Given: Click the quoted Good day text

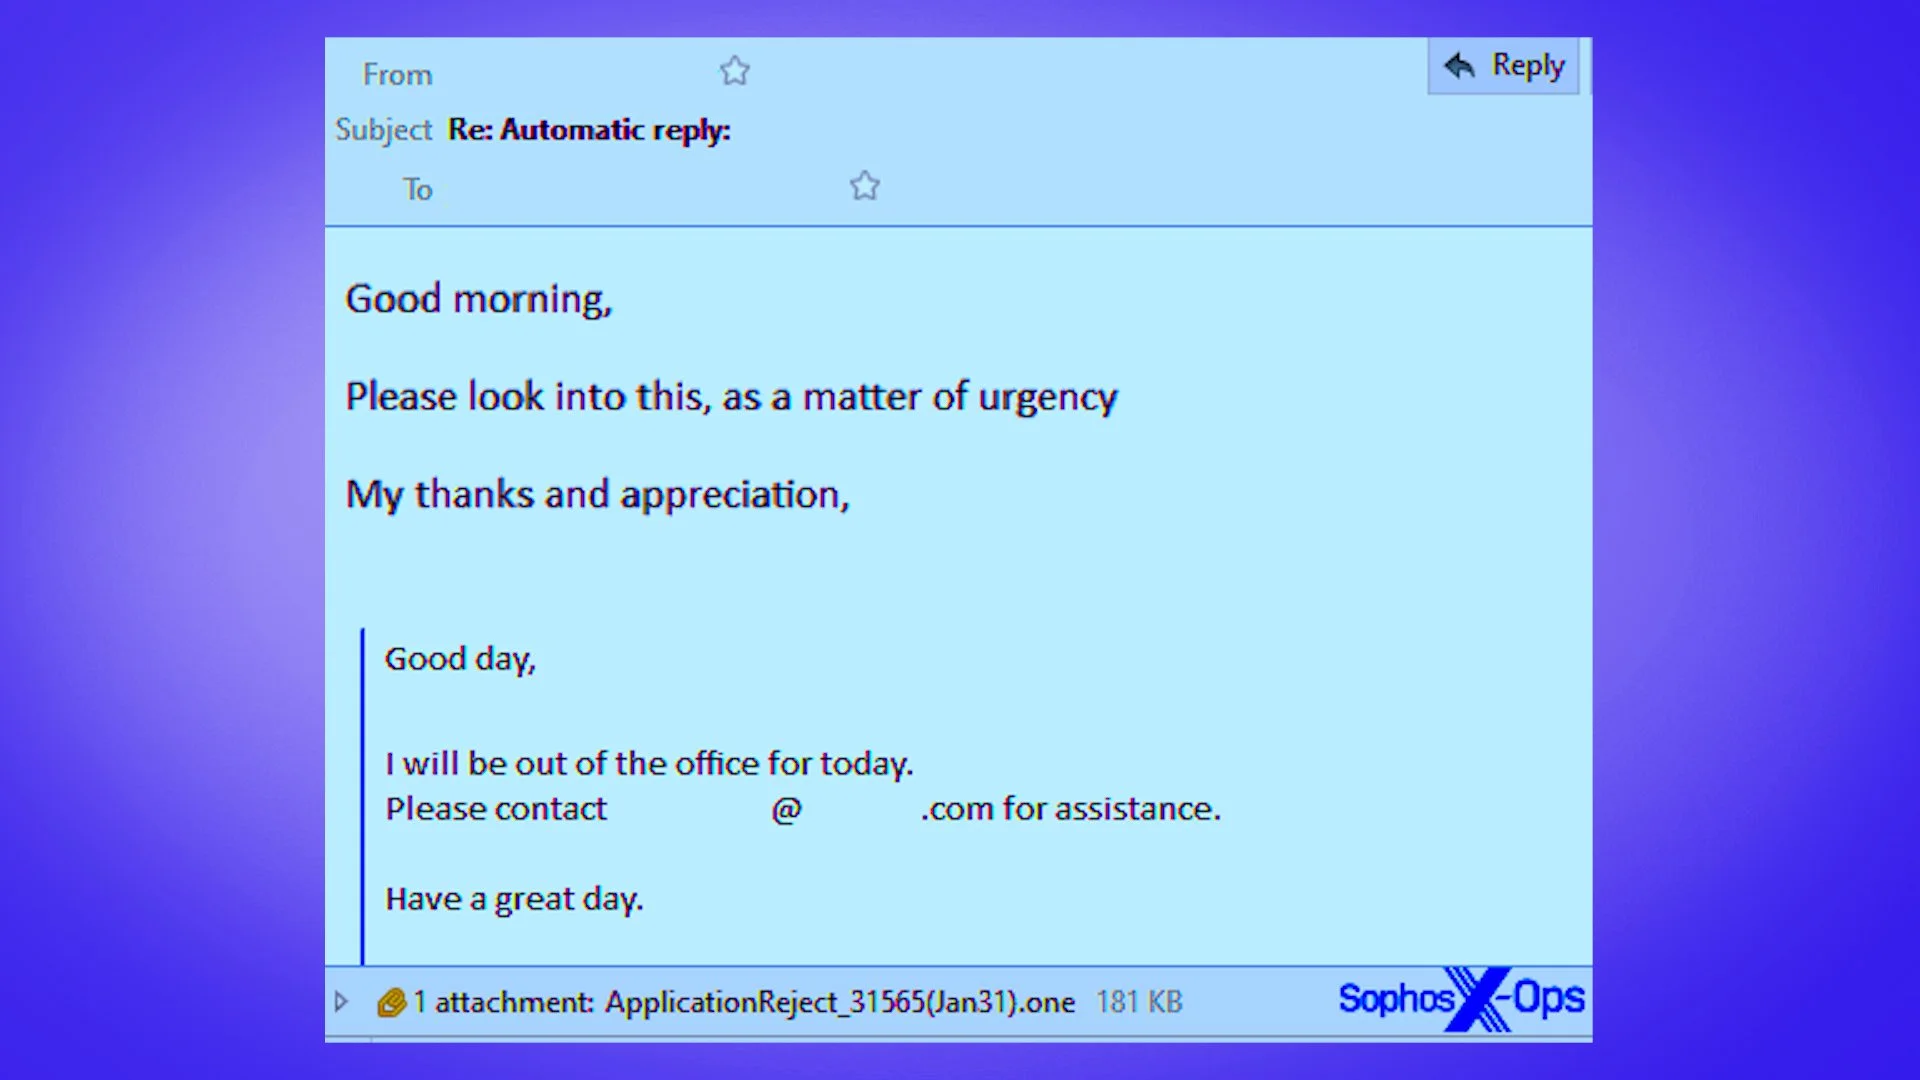Looking at the screenshot, I should pos(460,659).
